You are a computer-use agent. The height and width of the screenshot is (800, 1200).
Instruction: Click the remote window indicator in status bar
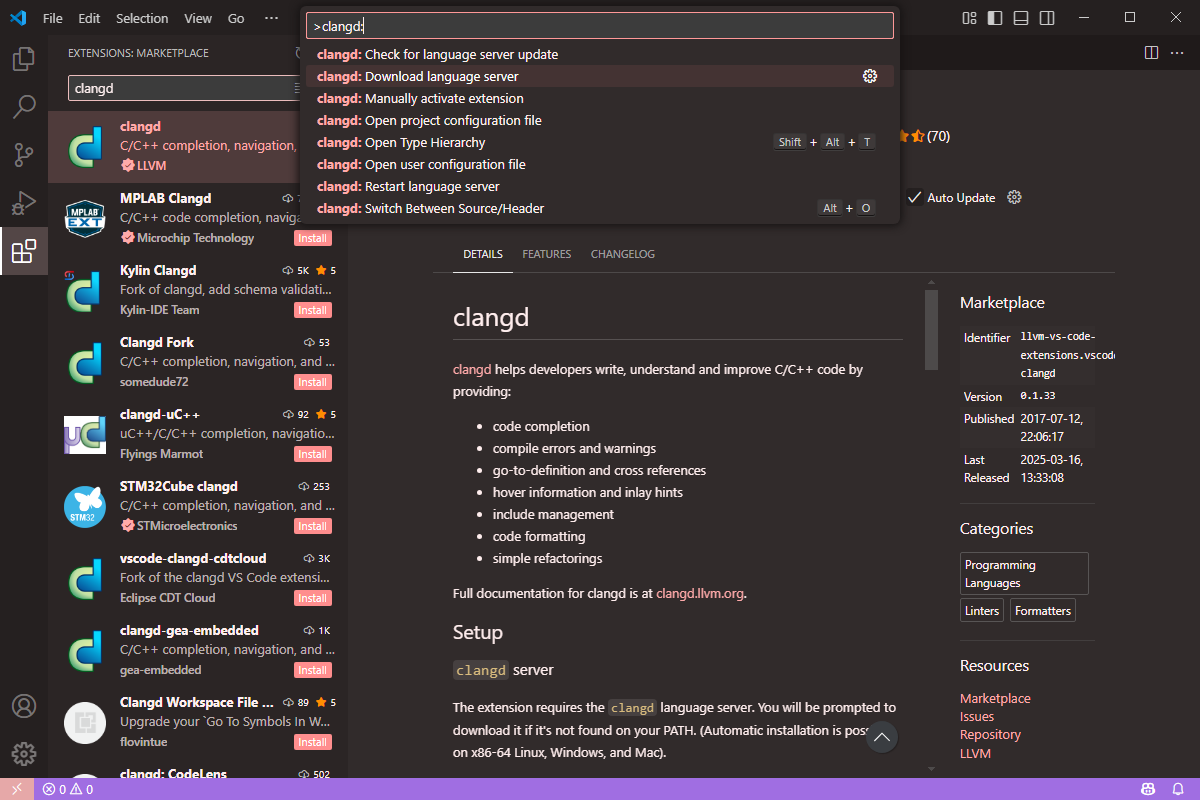pos(17,789)
